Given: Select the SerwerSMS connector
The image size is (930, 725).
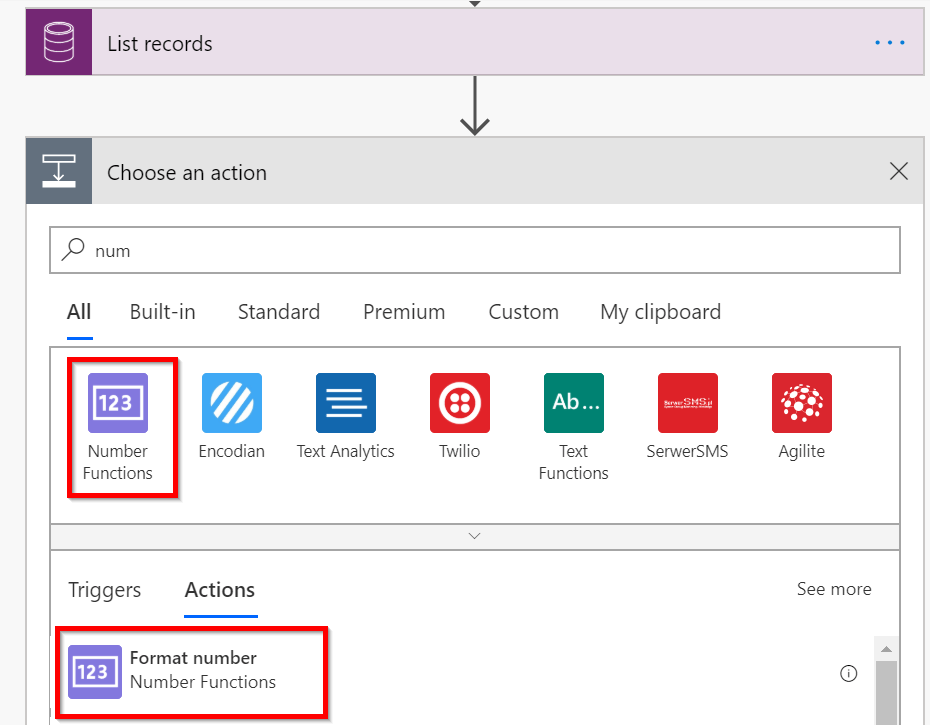Looking at the screenshot, I should pyautogui.click(x=687, y=403).
